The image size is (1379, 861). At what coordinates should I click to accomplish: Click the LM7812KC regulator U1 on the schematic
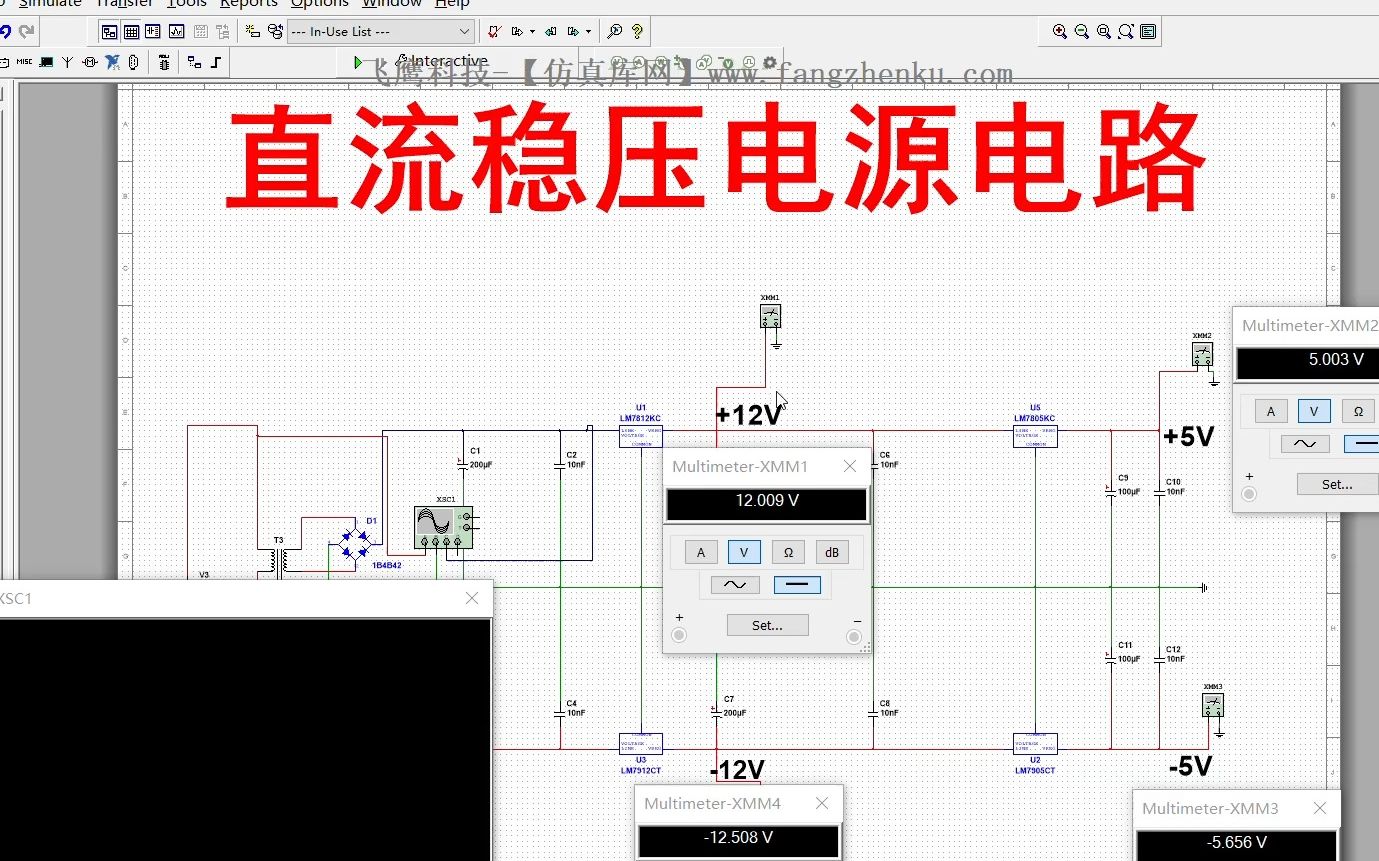click(640, 435)
